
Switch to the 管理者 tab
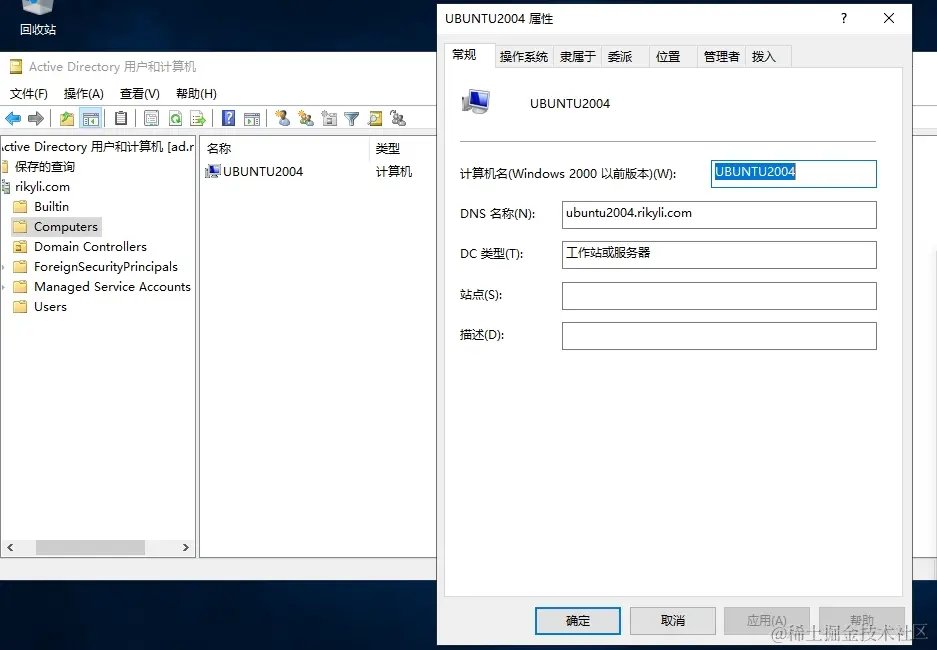719,56
